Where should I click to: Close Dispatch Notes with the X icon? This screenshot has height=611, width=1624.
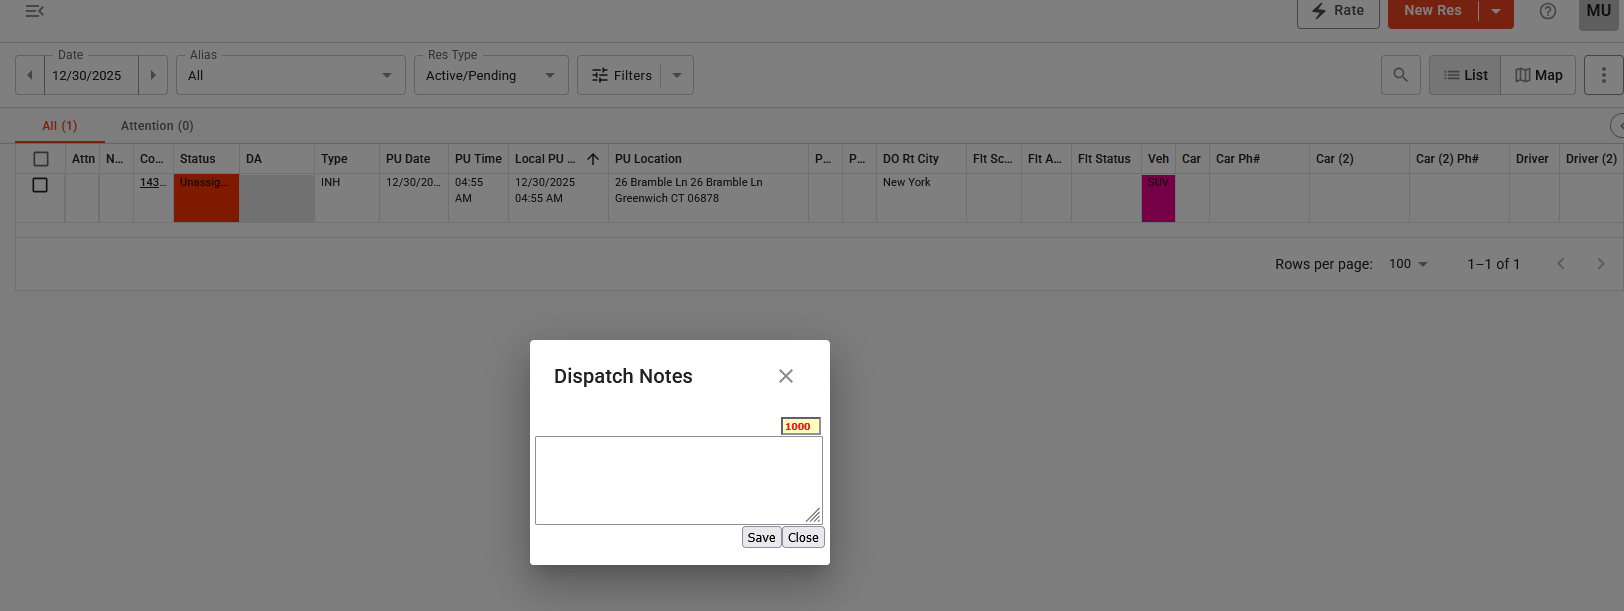pyautogui.click(x=785, y=376)
